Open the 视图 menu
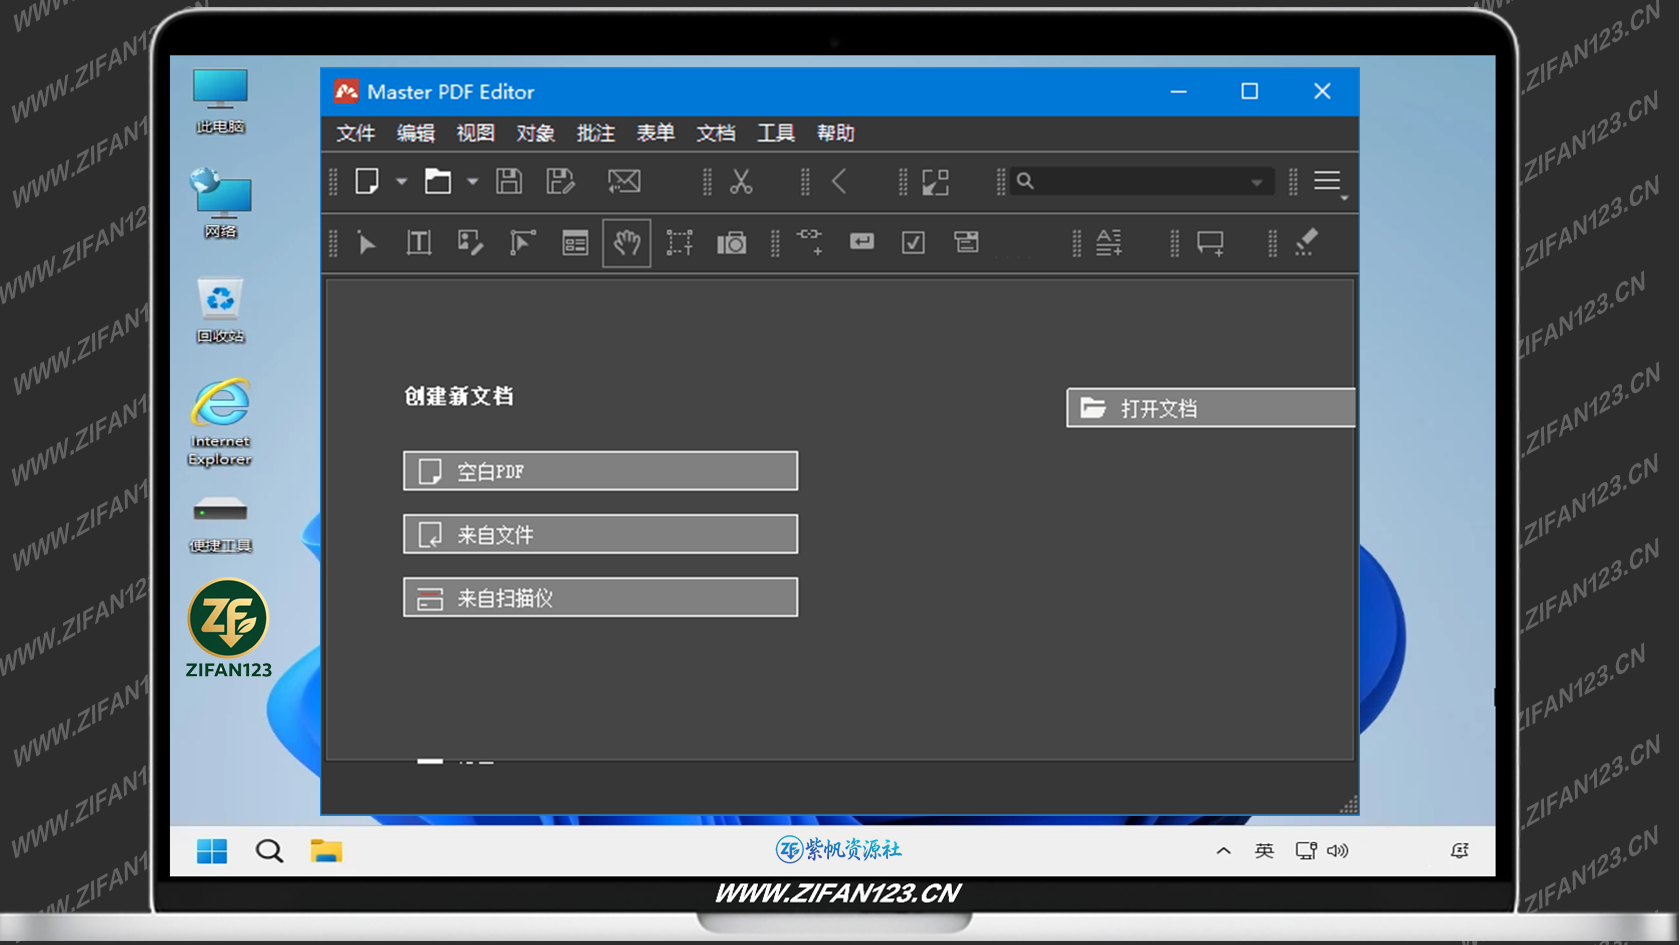The height and width of the screenshot is (945, 1680). click(476, 133)
